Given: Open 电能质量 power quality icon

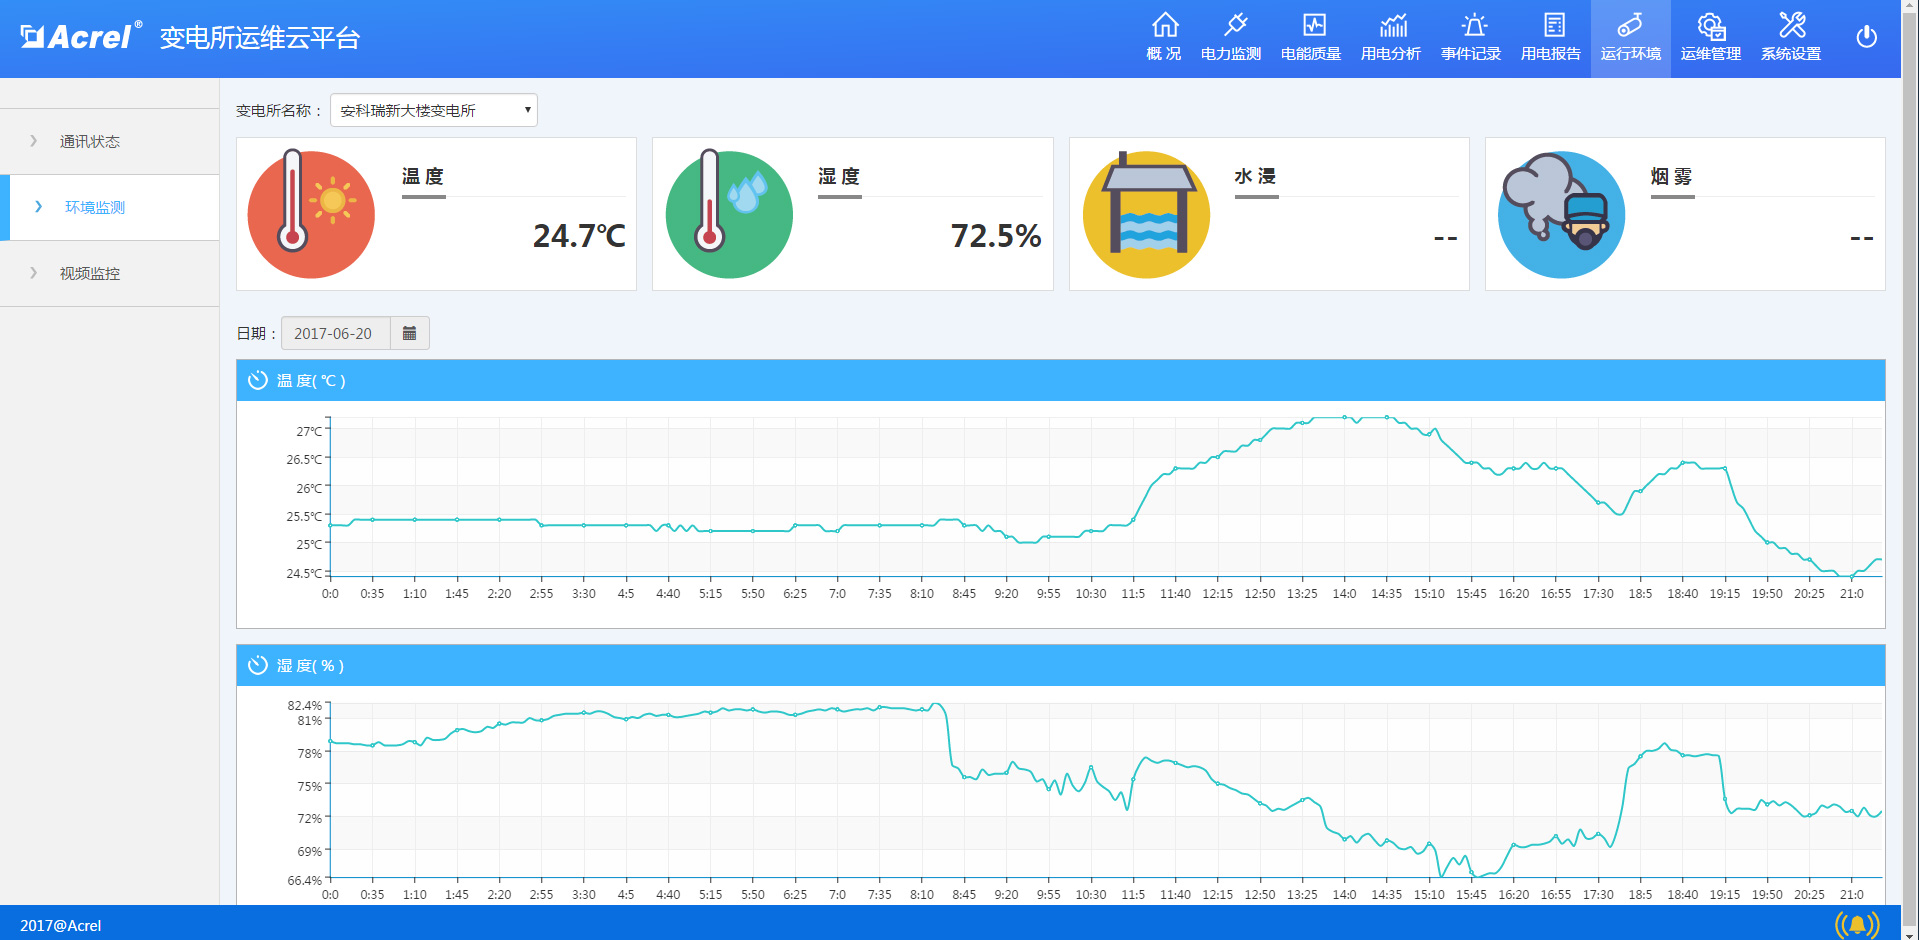Looking at the screenshot, I should 1314,25.
